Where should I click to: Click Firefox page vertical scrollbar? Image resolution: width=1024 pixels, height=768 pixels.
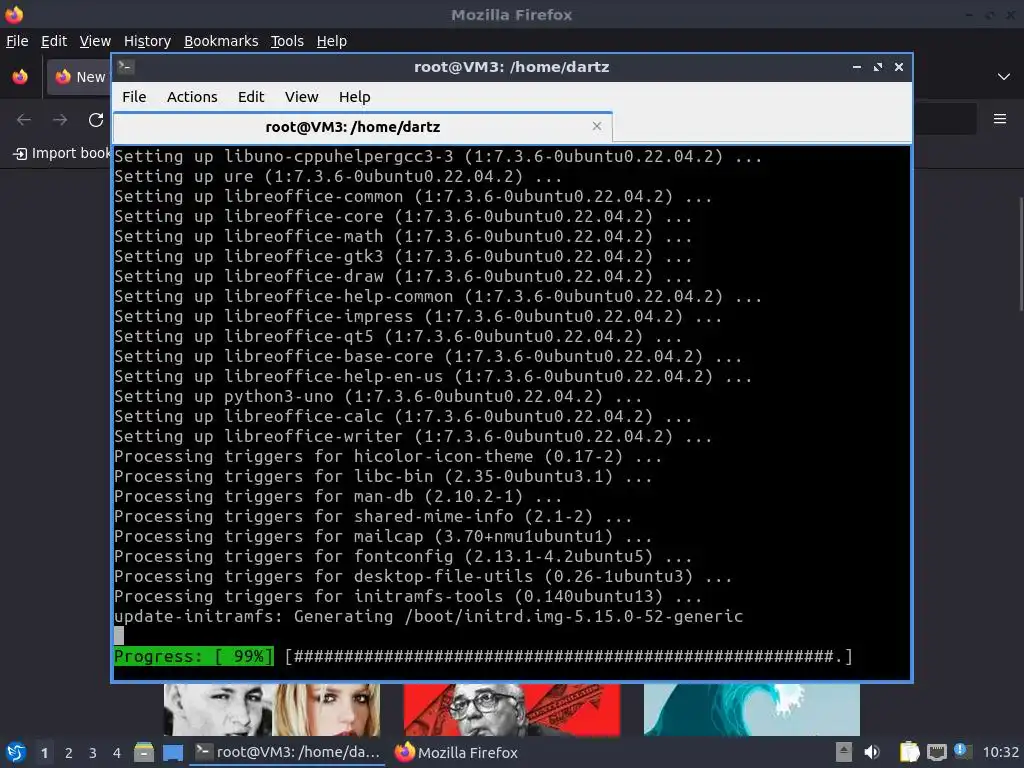coord(1020,253)
